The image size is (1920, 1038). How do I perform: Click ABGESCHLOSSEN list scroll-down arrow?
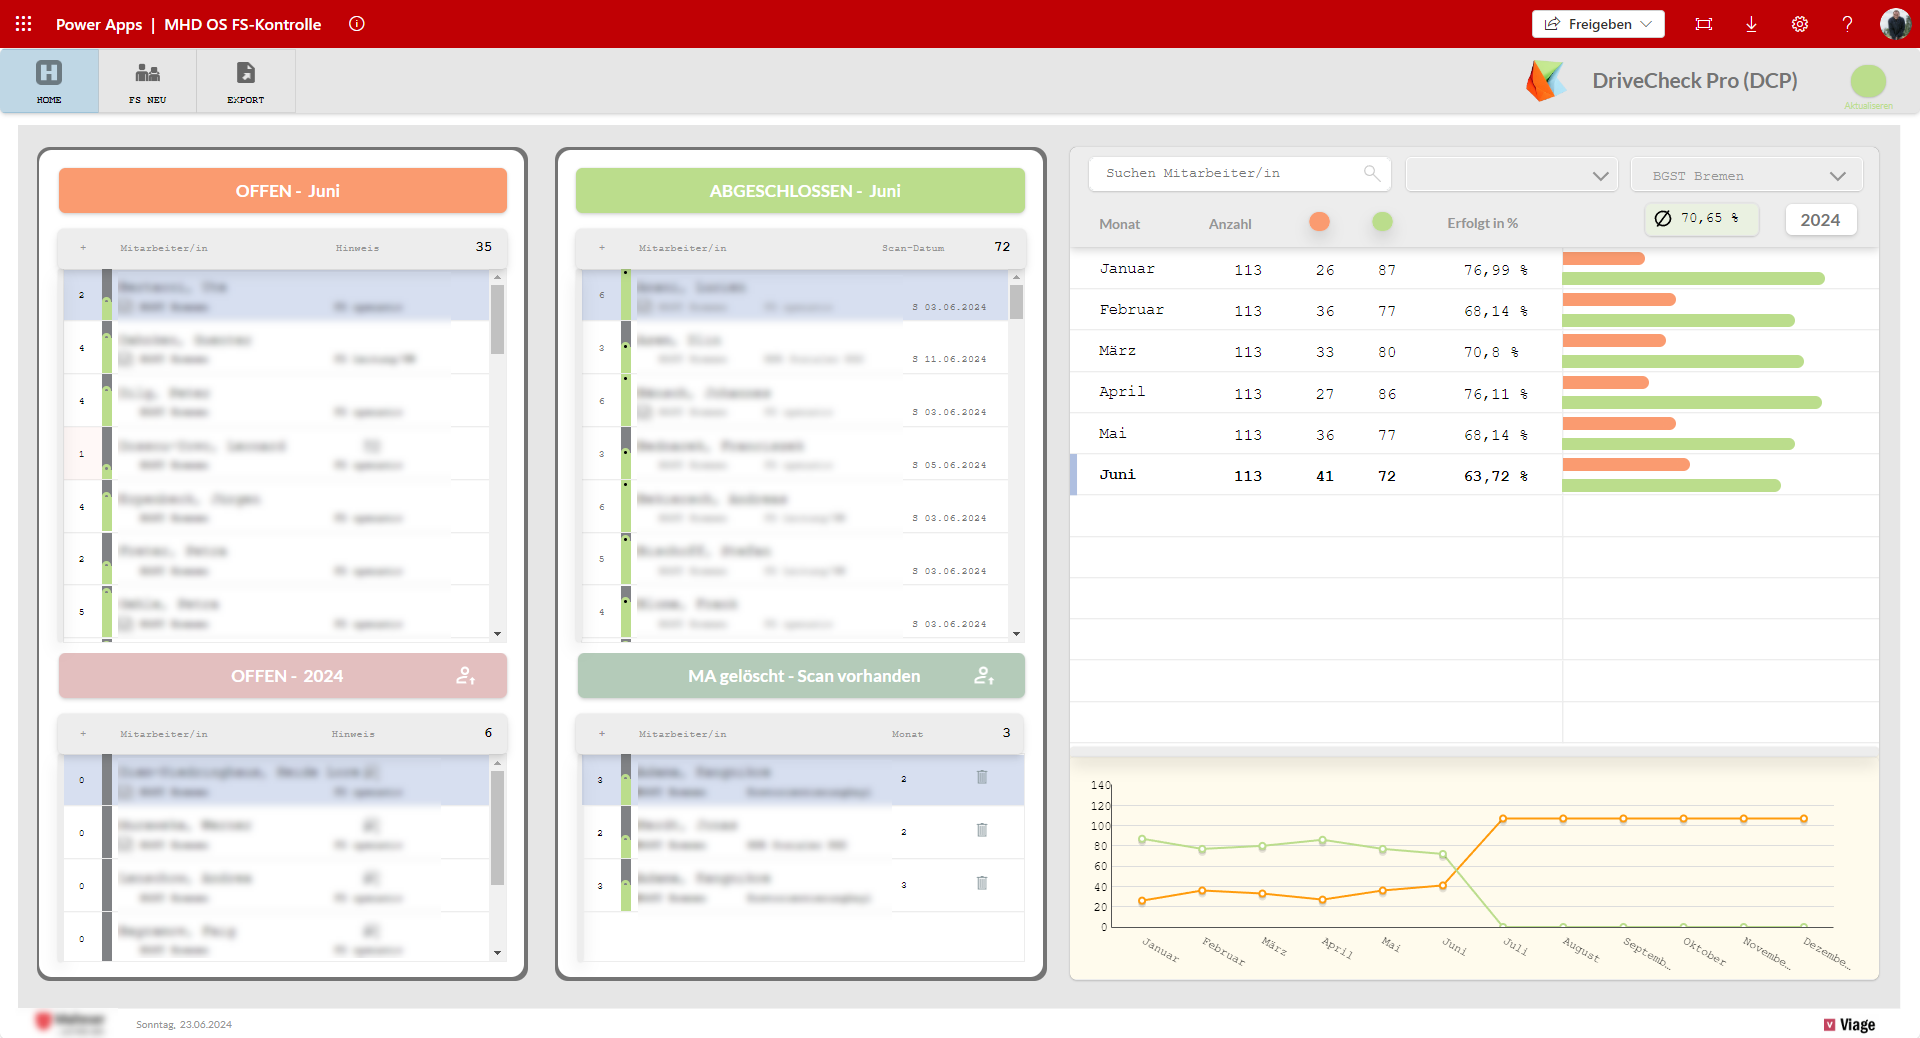point(1016,634)
